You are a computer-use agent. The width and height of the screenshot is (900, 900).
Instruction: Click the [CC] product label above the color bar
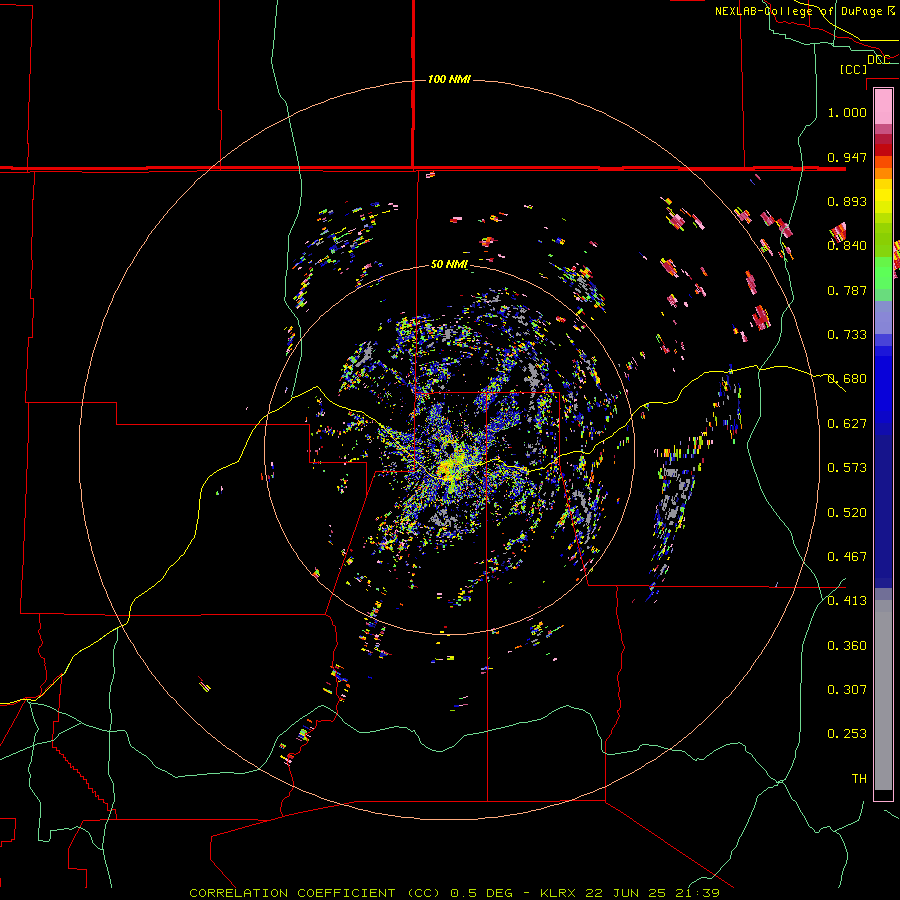[853, 69]
